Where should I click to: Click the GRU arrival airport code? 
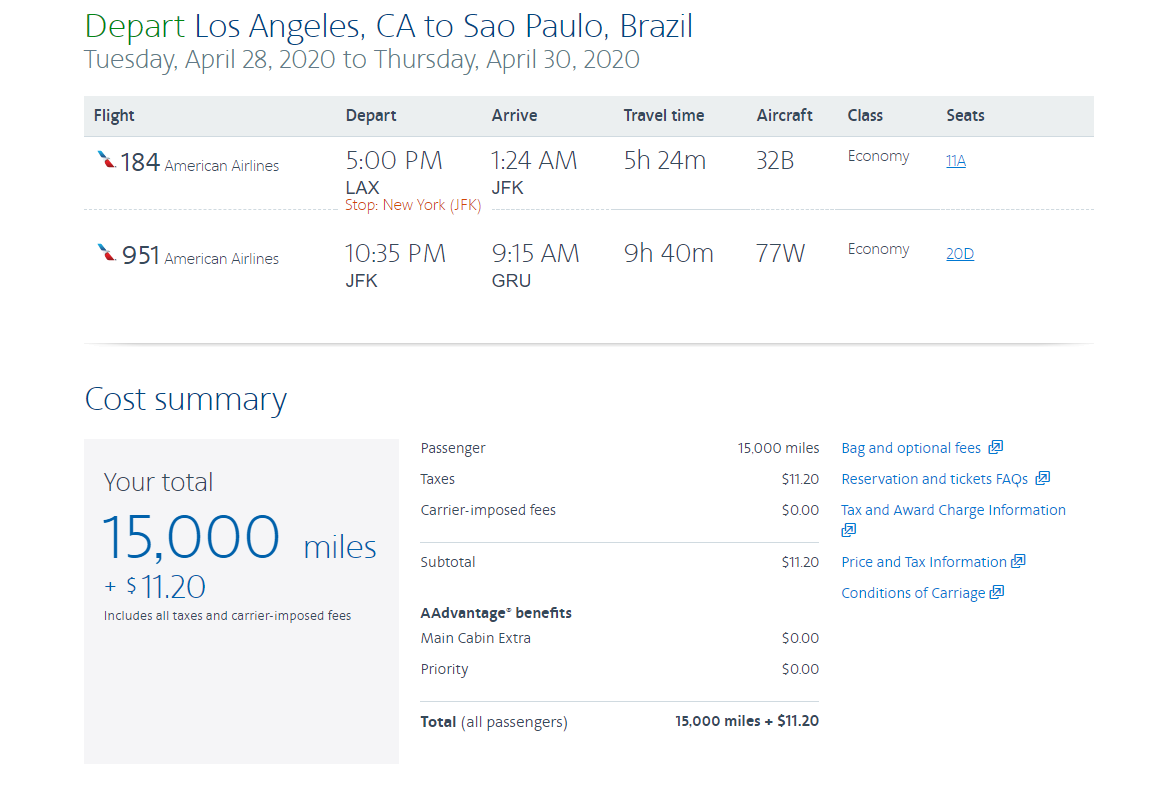point(511,280)
